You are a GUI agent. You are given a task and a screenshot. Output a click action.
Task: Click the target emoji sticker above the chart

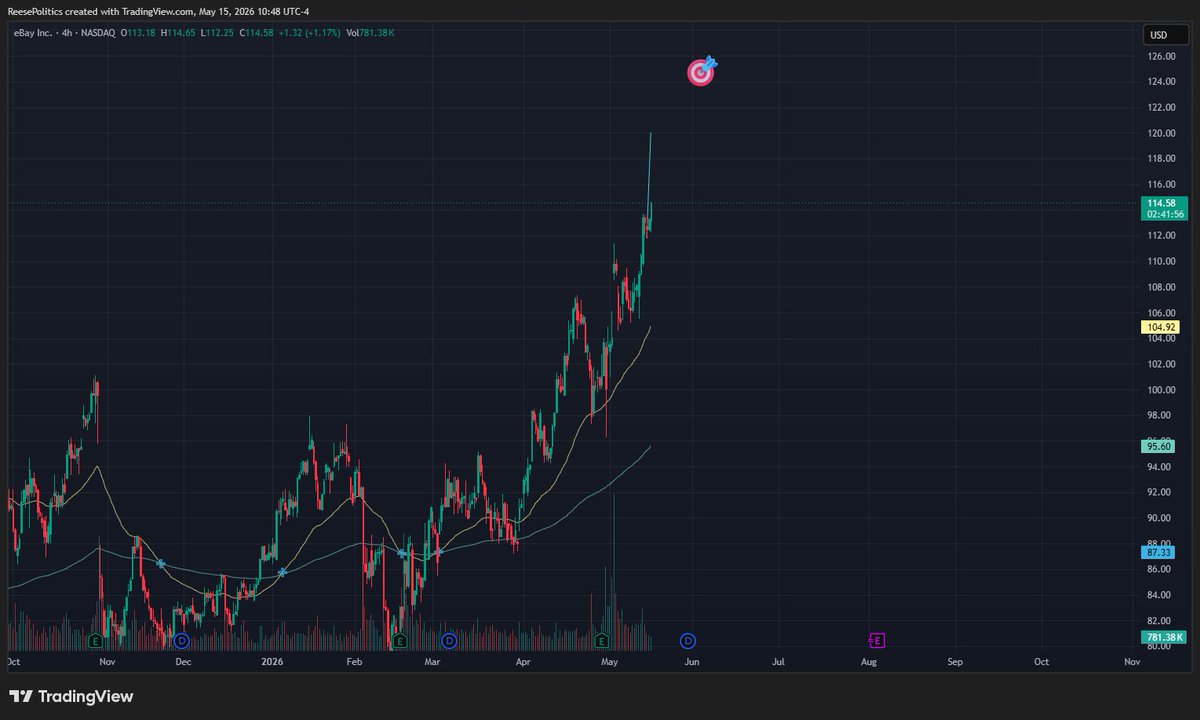[x=702, y=71]
